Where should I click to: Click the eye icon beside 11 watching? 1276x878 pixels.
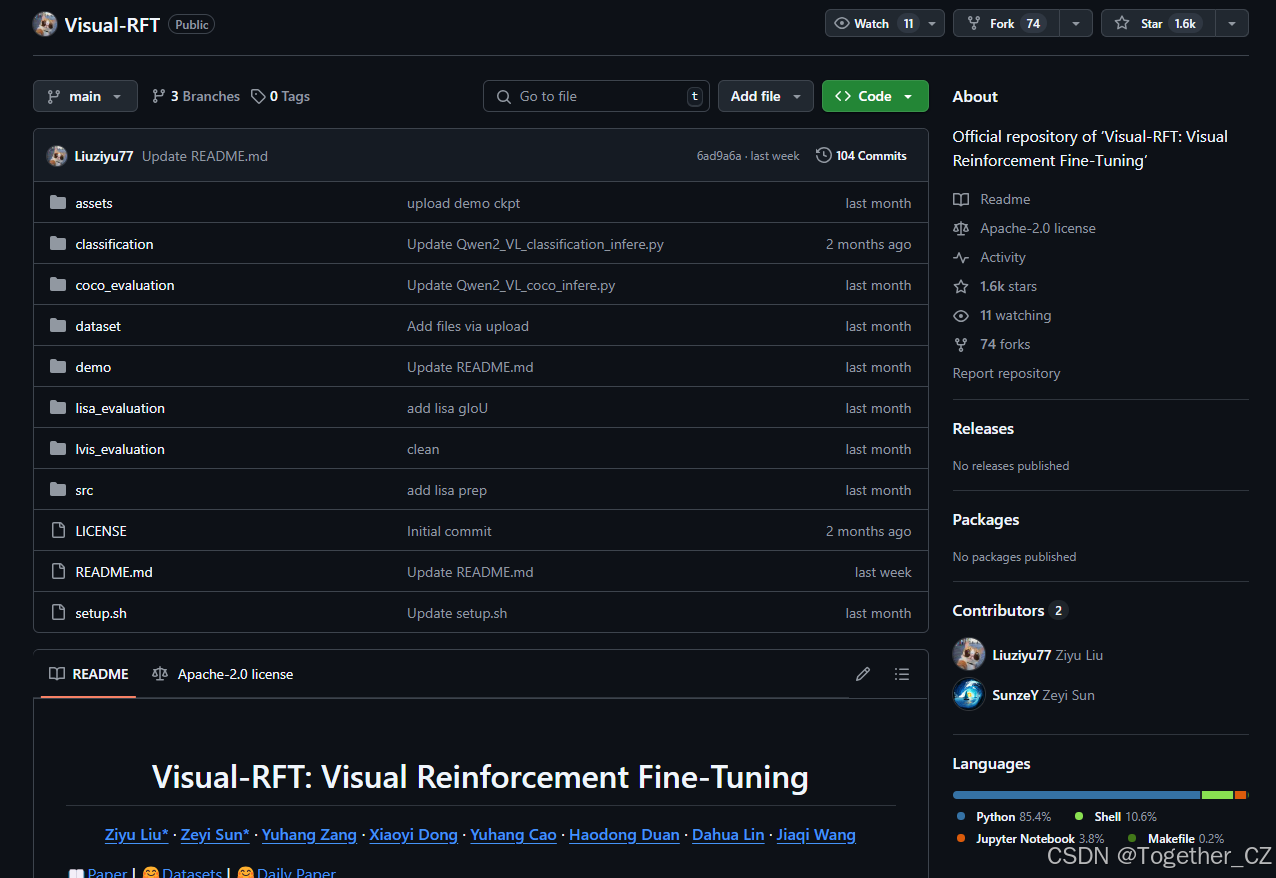(x=961, y=315)
